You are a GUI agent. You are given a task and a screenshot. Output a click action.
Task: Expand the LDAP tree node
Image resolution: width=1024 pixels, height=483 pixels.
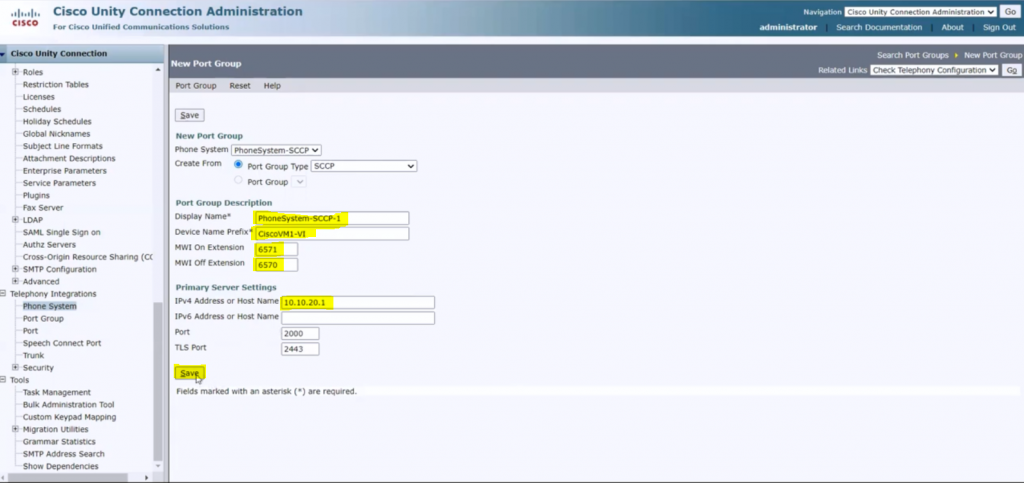(15, 220)
